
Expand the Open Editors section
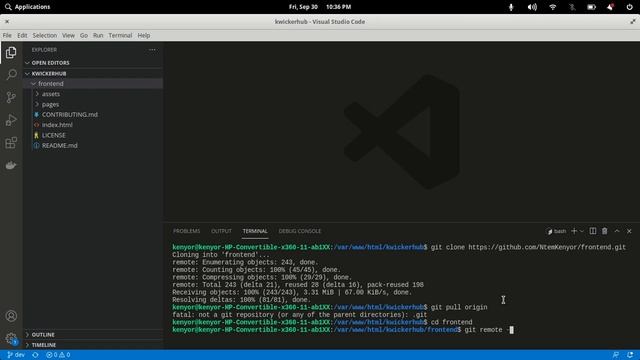[93, 63]
